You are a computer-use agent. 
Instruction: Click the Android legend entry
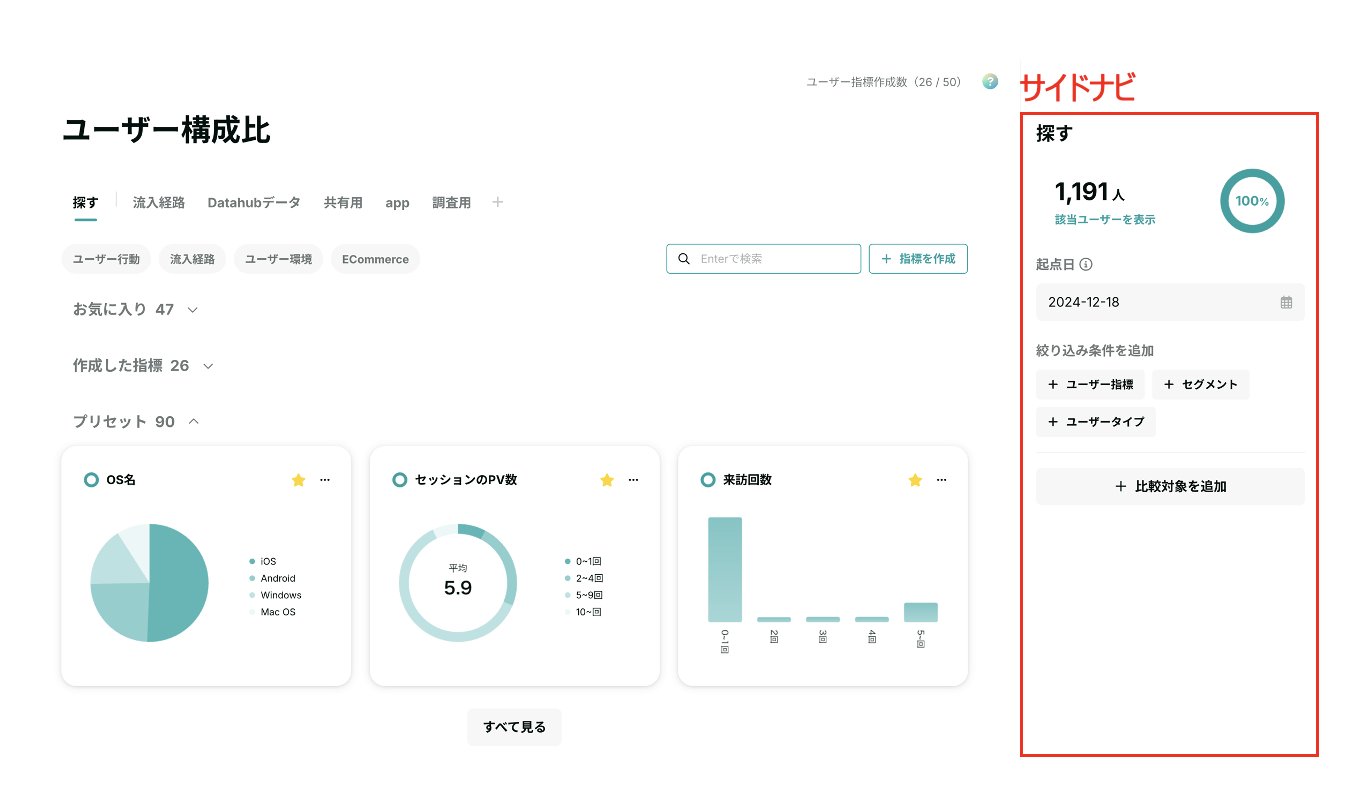click(x=272, y=578)
